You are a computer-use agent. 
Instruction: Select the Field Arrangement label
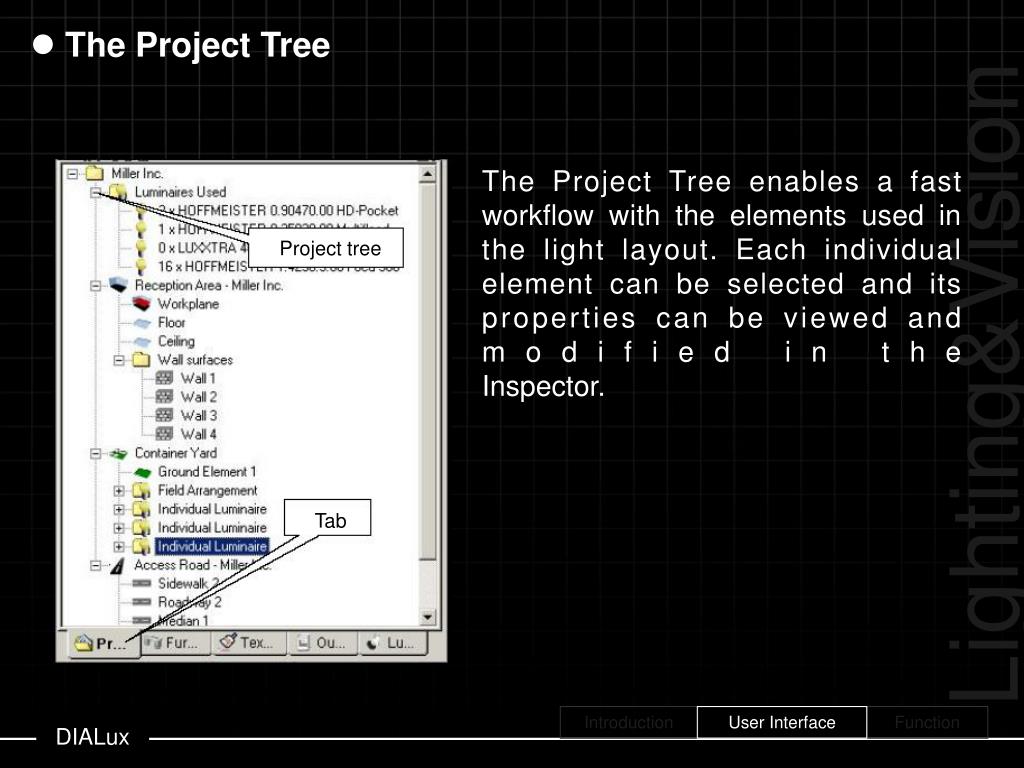(208, 490)
